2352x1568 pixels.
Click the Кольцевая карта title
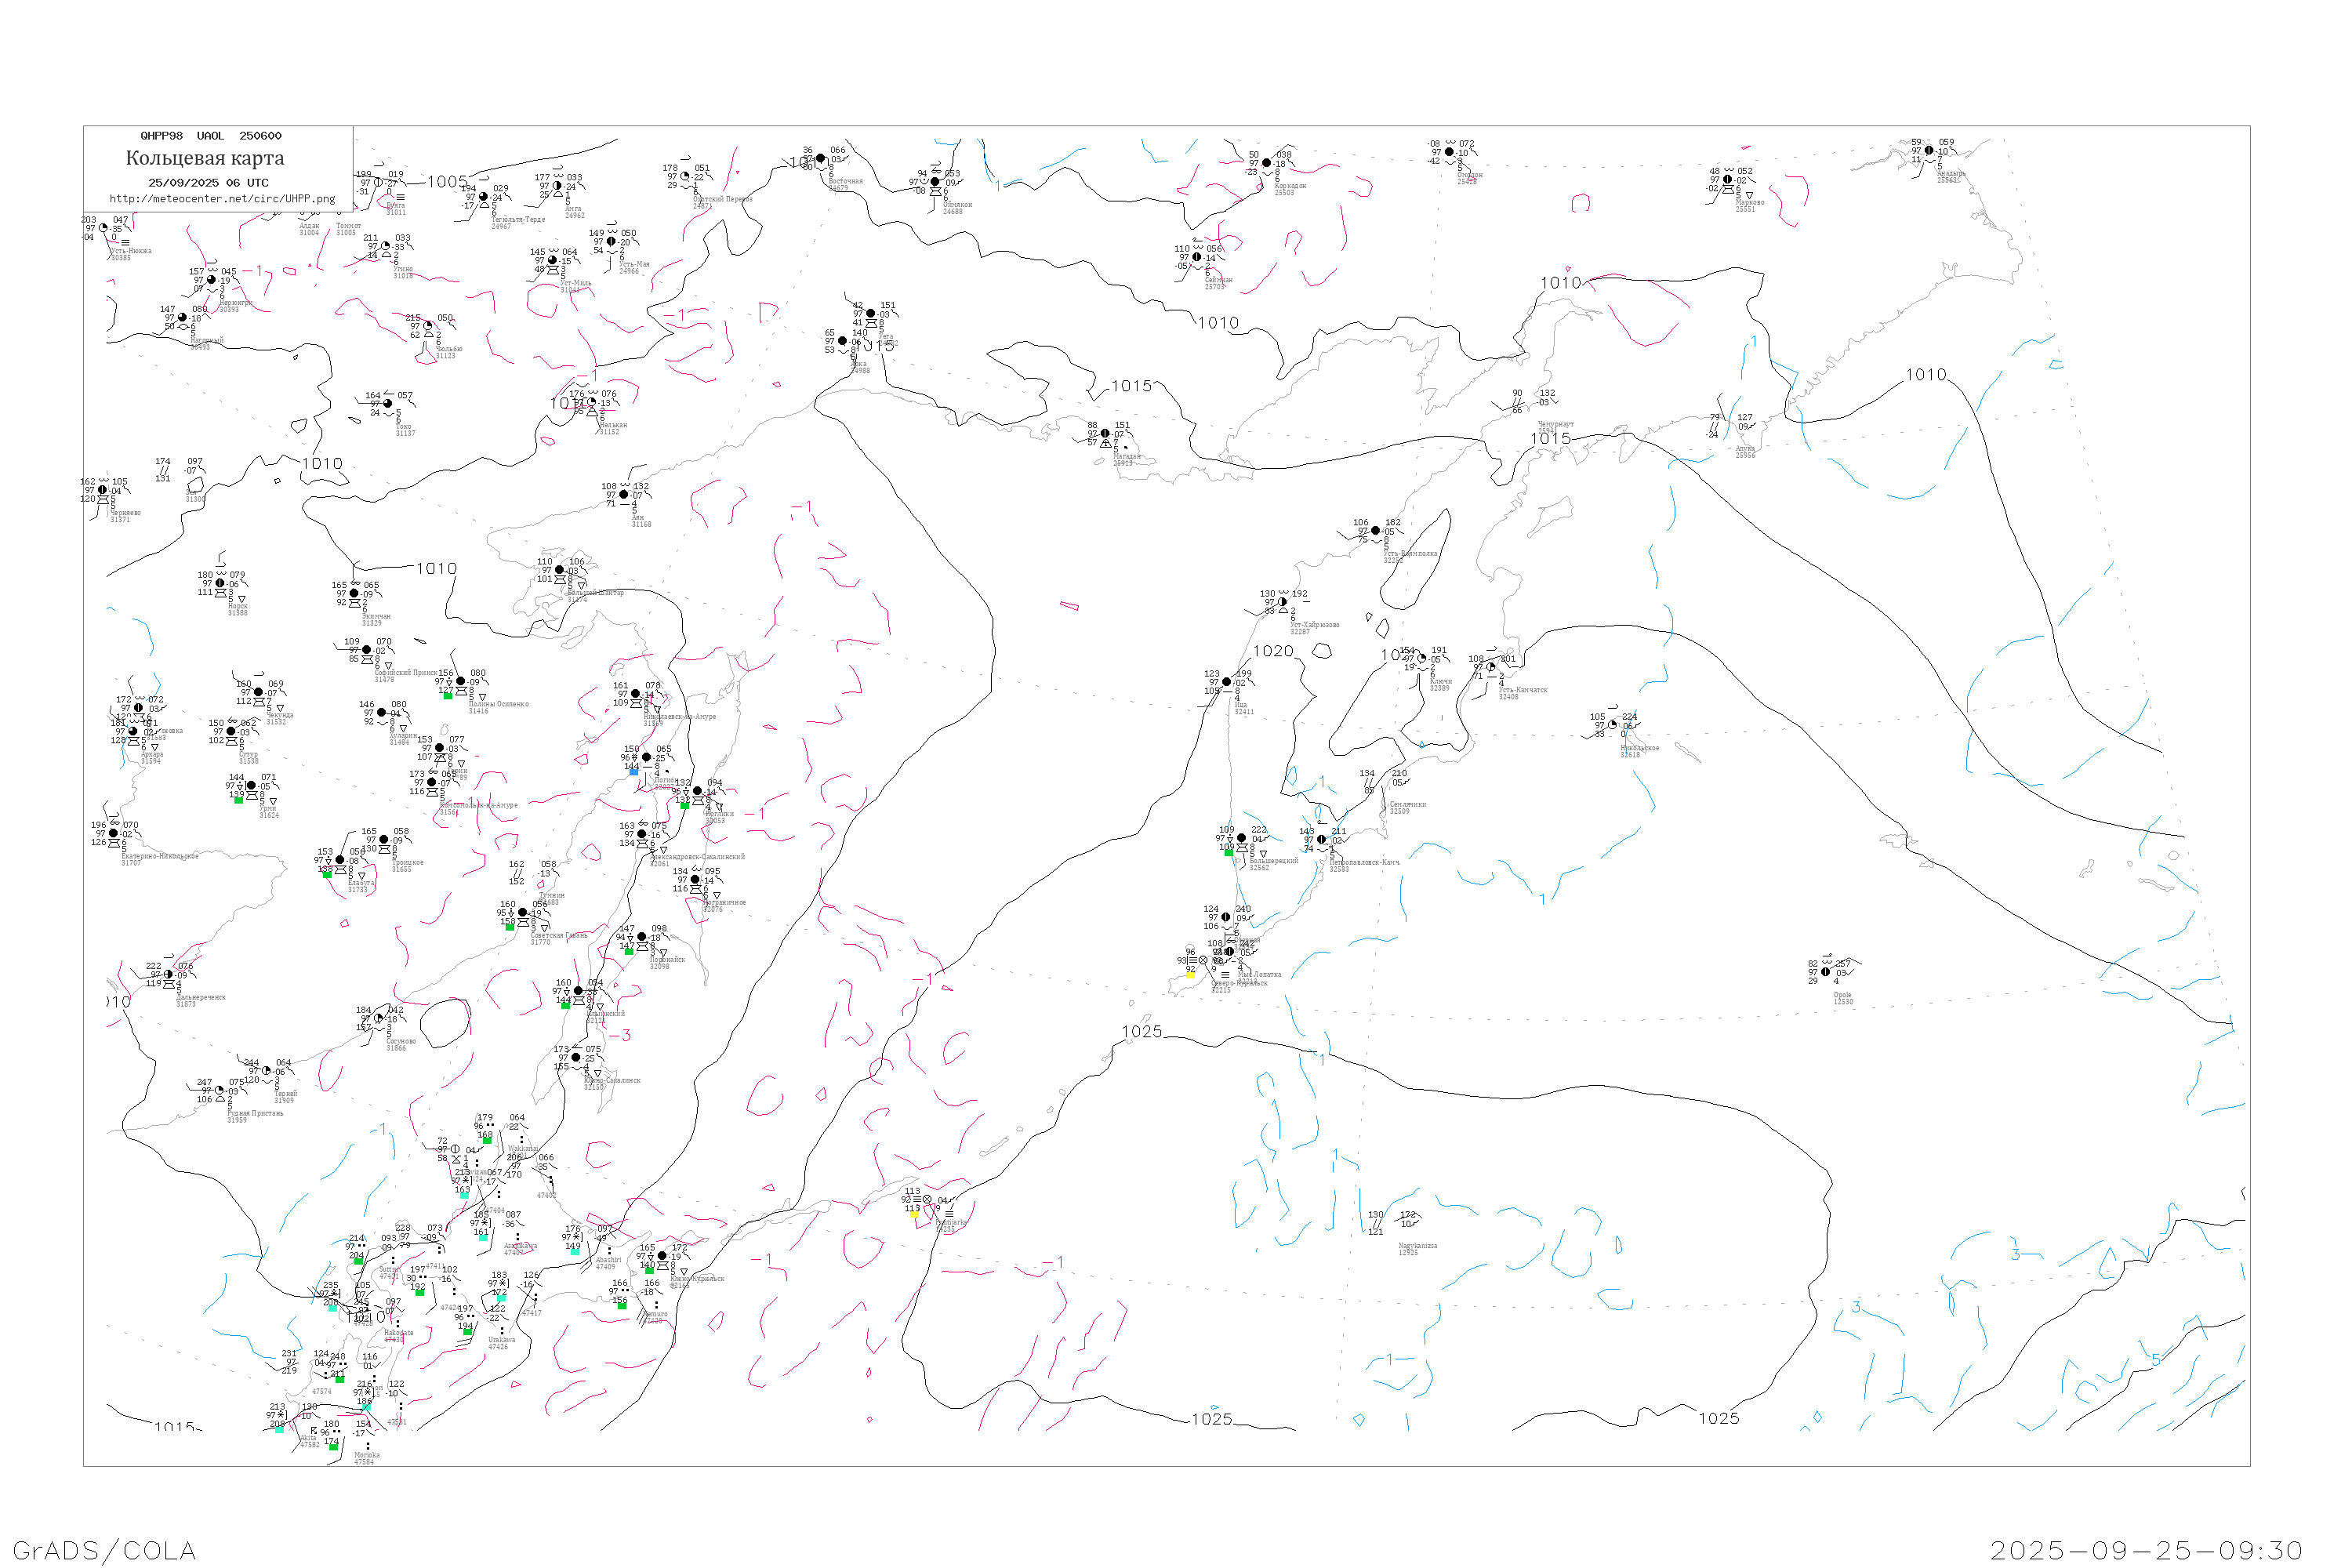point(205,158)
